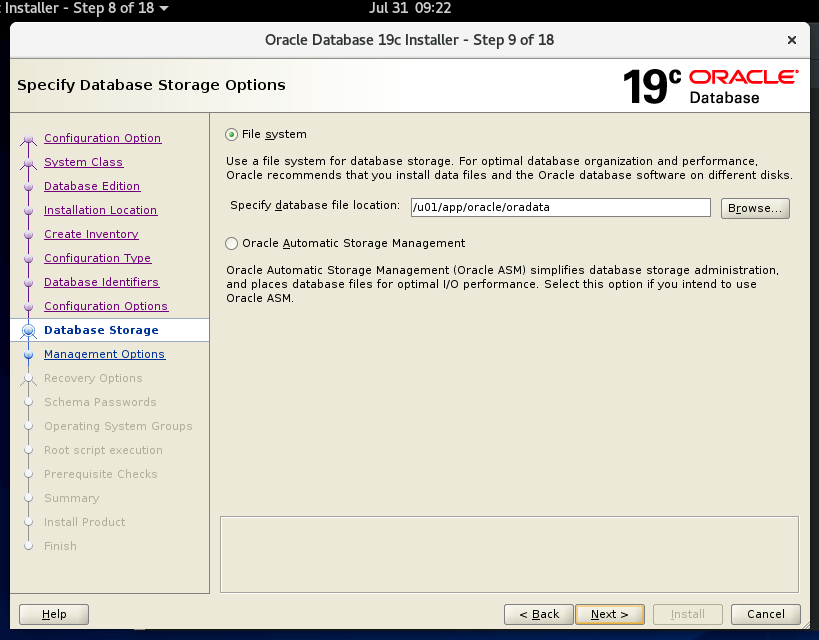Go Back to the previous step

[x=539, y=614]
